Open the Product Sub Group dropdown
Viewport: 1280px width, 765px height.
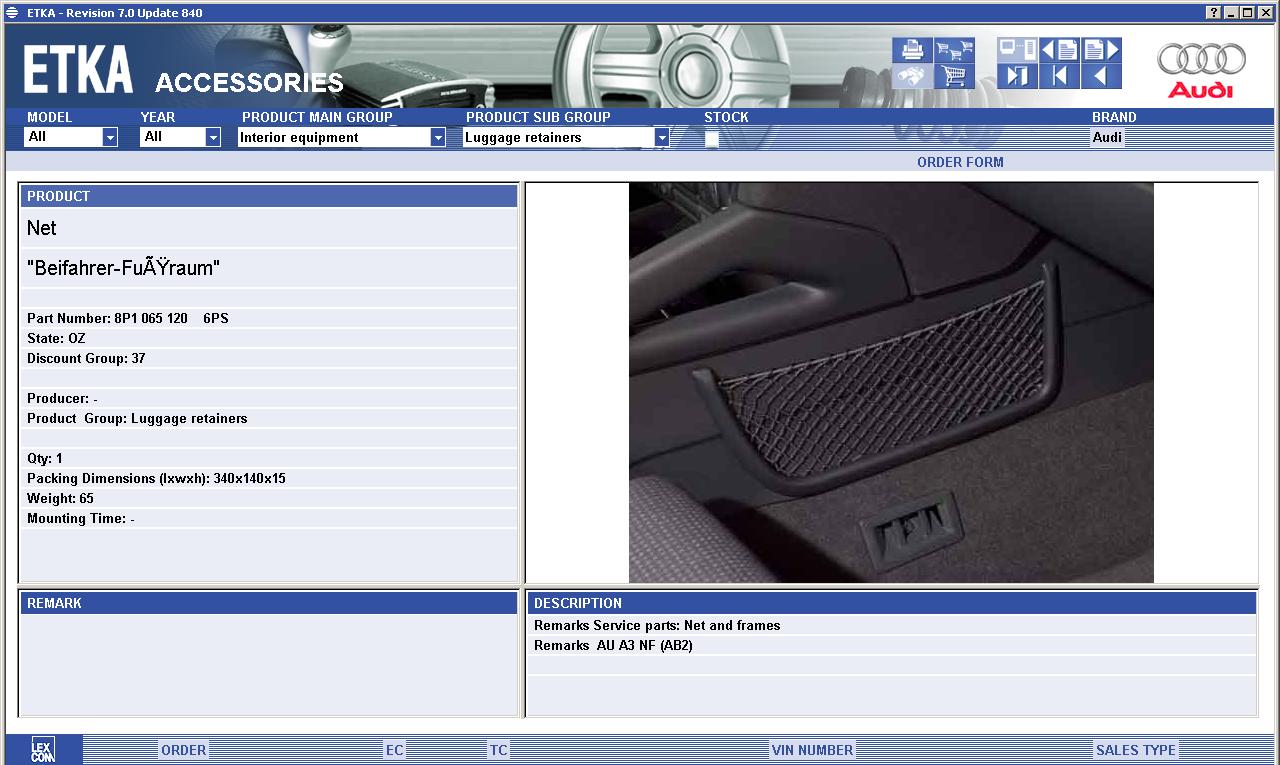661,138
